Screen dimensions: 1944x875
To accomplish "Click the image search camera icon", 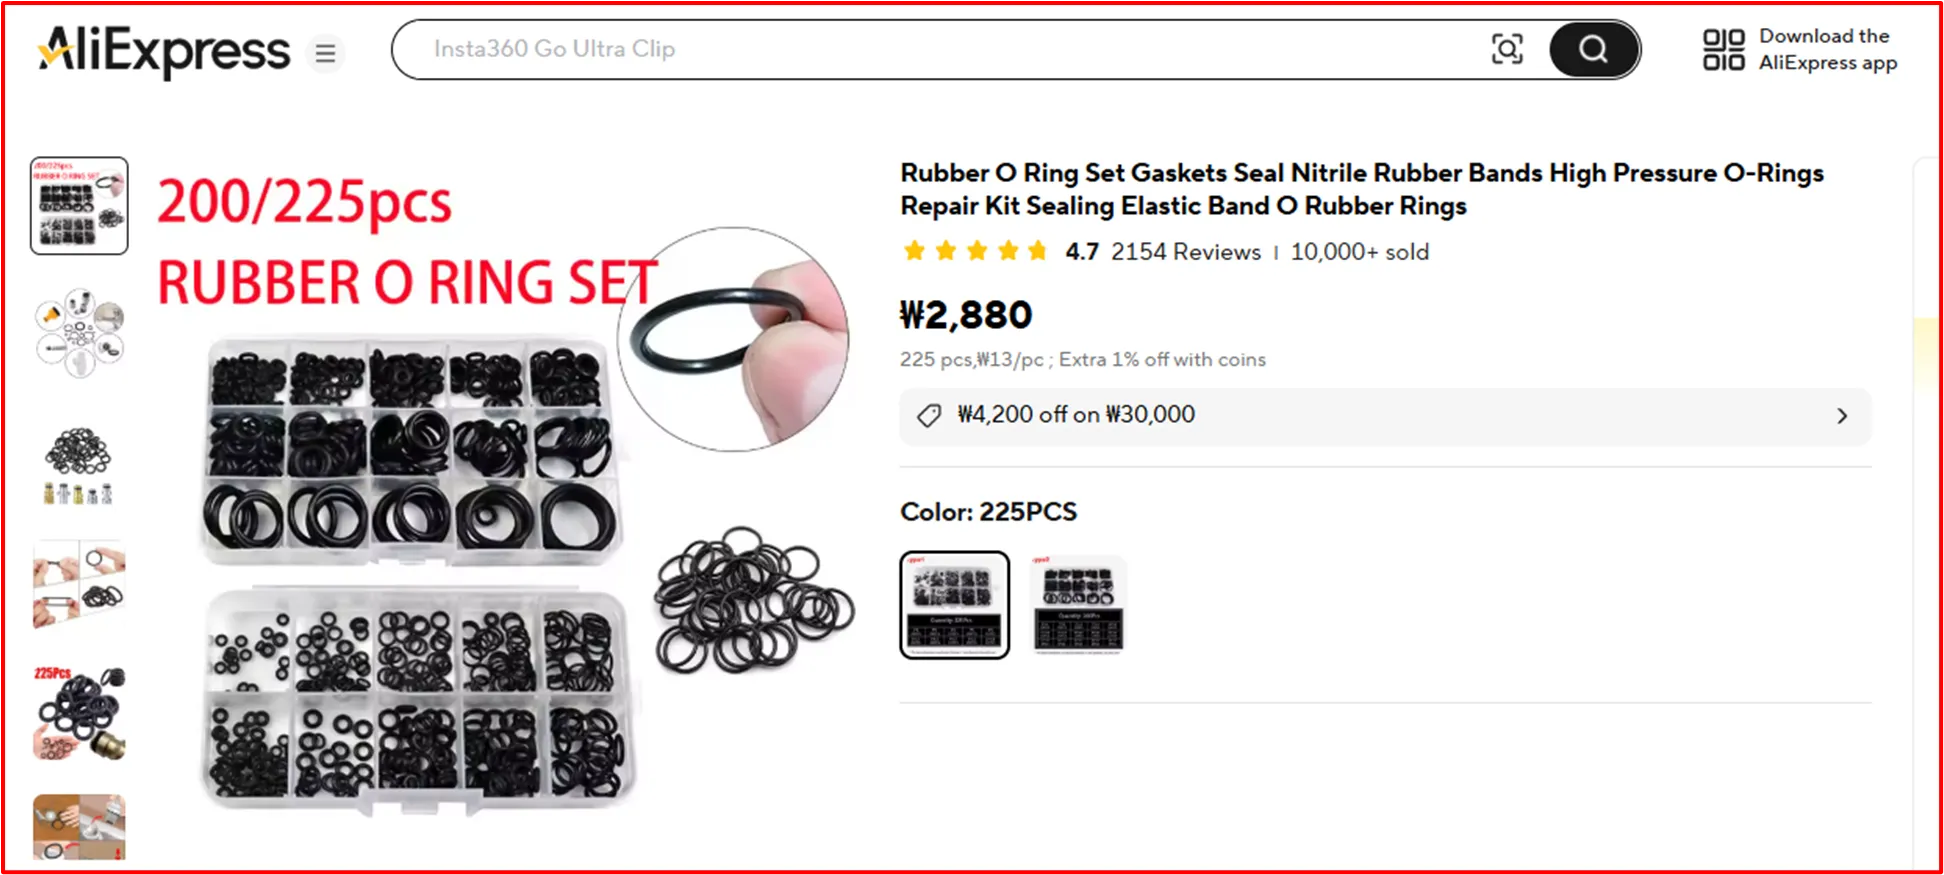I will [x=1507, y=49].
